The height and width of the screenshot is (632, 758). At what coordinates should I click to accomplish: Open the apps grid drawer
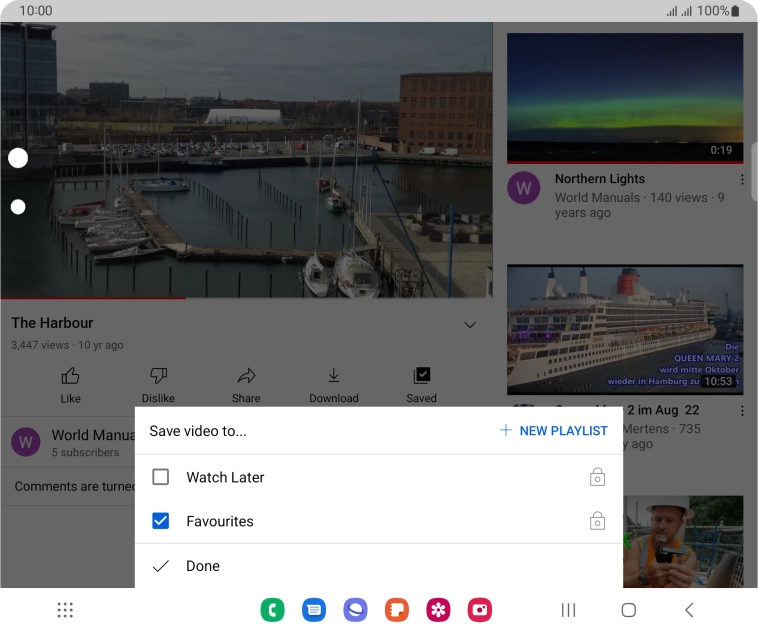(65, 610)
